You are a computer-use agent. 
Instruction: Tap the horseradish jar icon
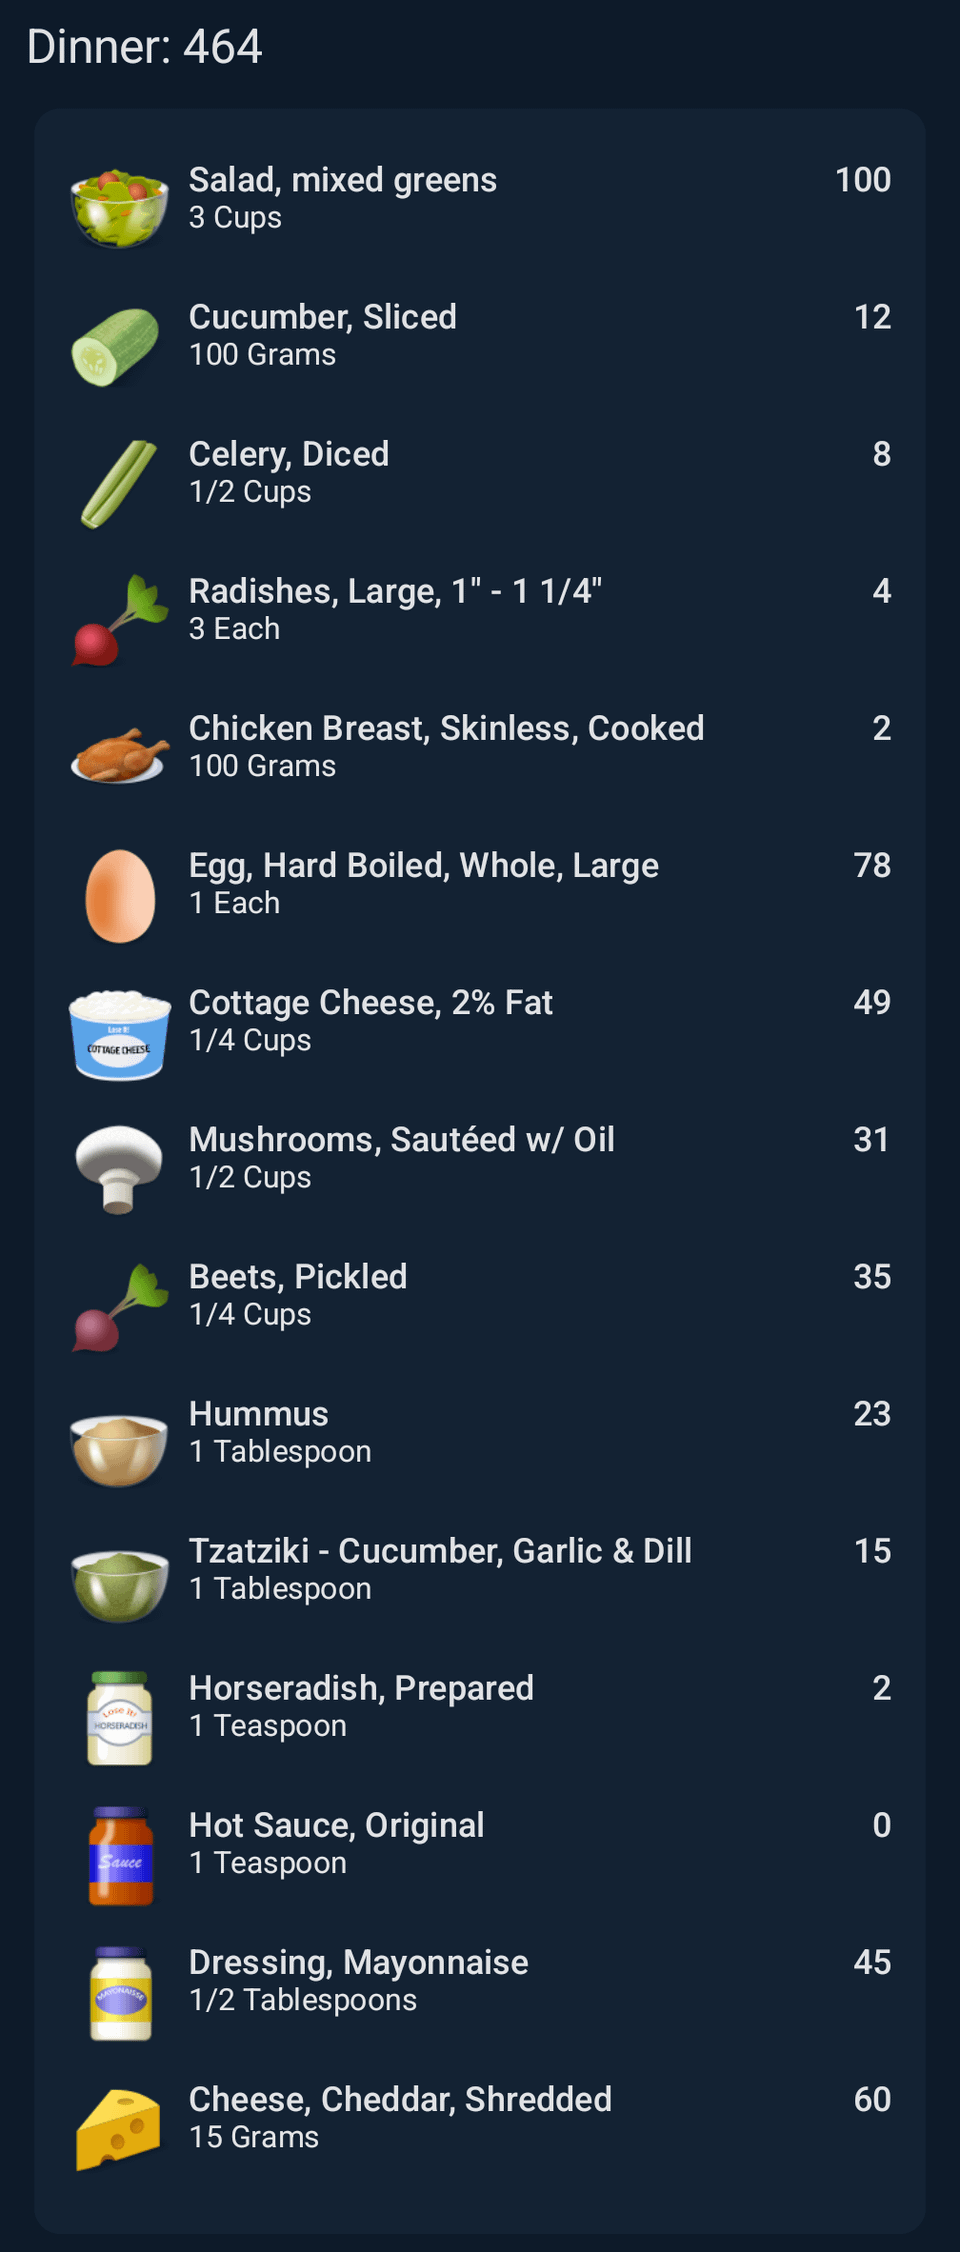[x=119, y=1718]
